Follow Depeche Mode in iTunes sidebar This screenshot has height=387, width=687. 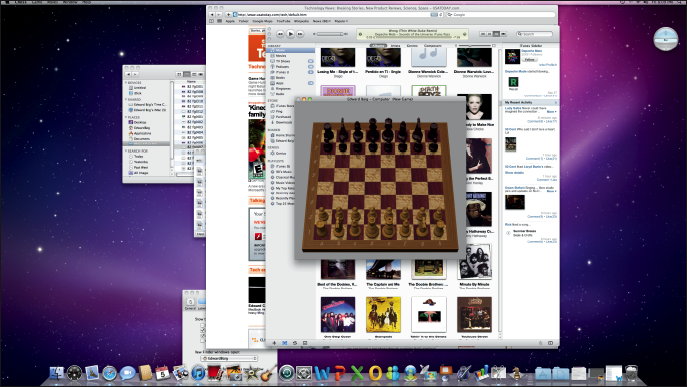click(529, 59)
